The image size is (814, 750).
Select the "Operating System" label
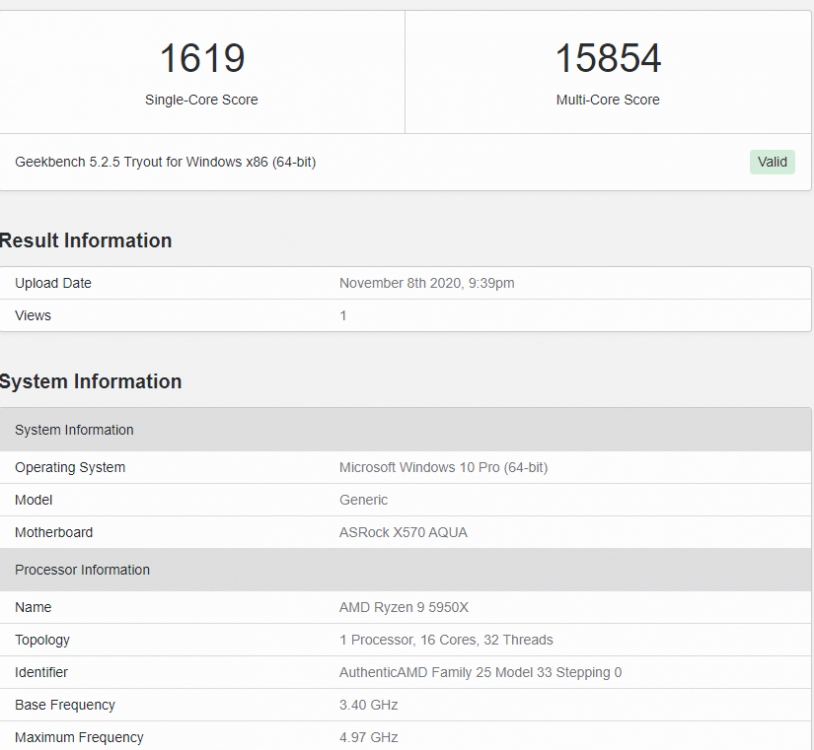coord(70,467)
